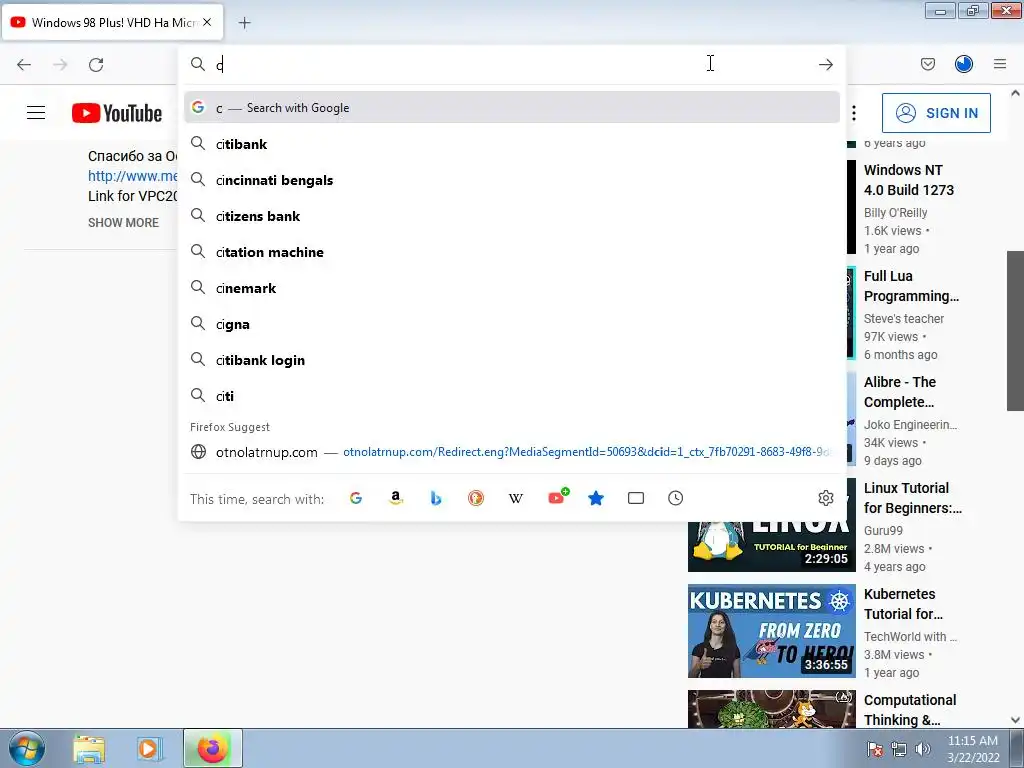
Task: Search this time with DuckDuckGo
Action: pos(475,498)
